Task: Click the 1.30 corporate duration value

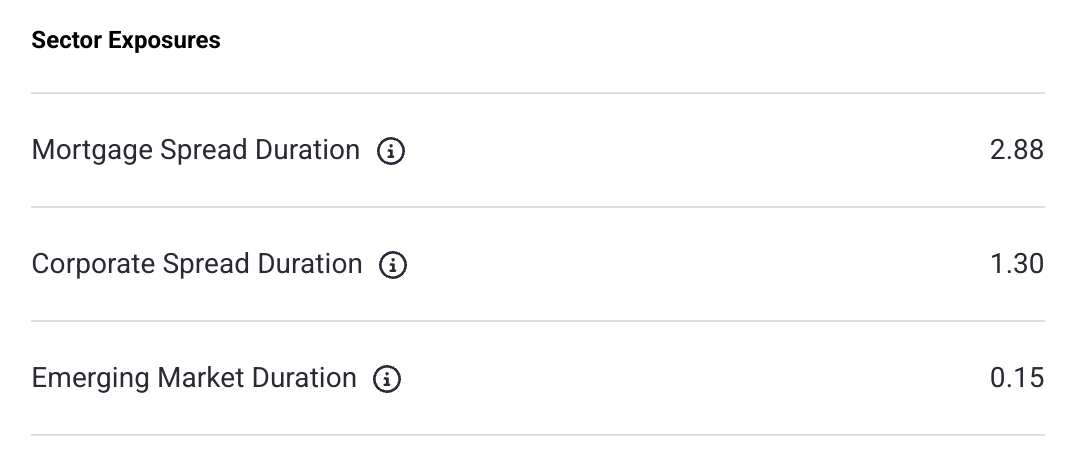Action: [1016, 264]
